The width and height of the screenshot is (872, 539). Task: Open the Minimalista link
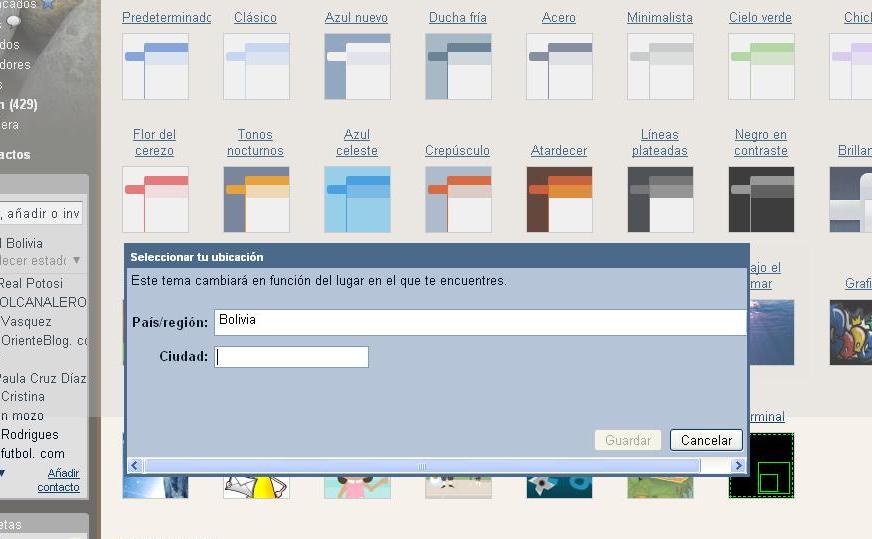pos(660,17)
